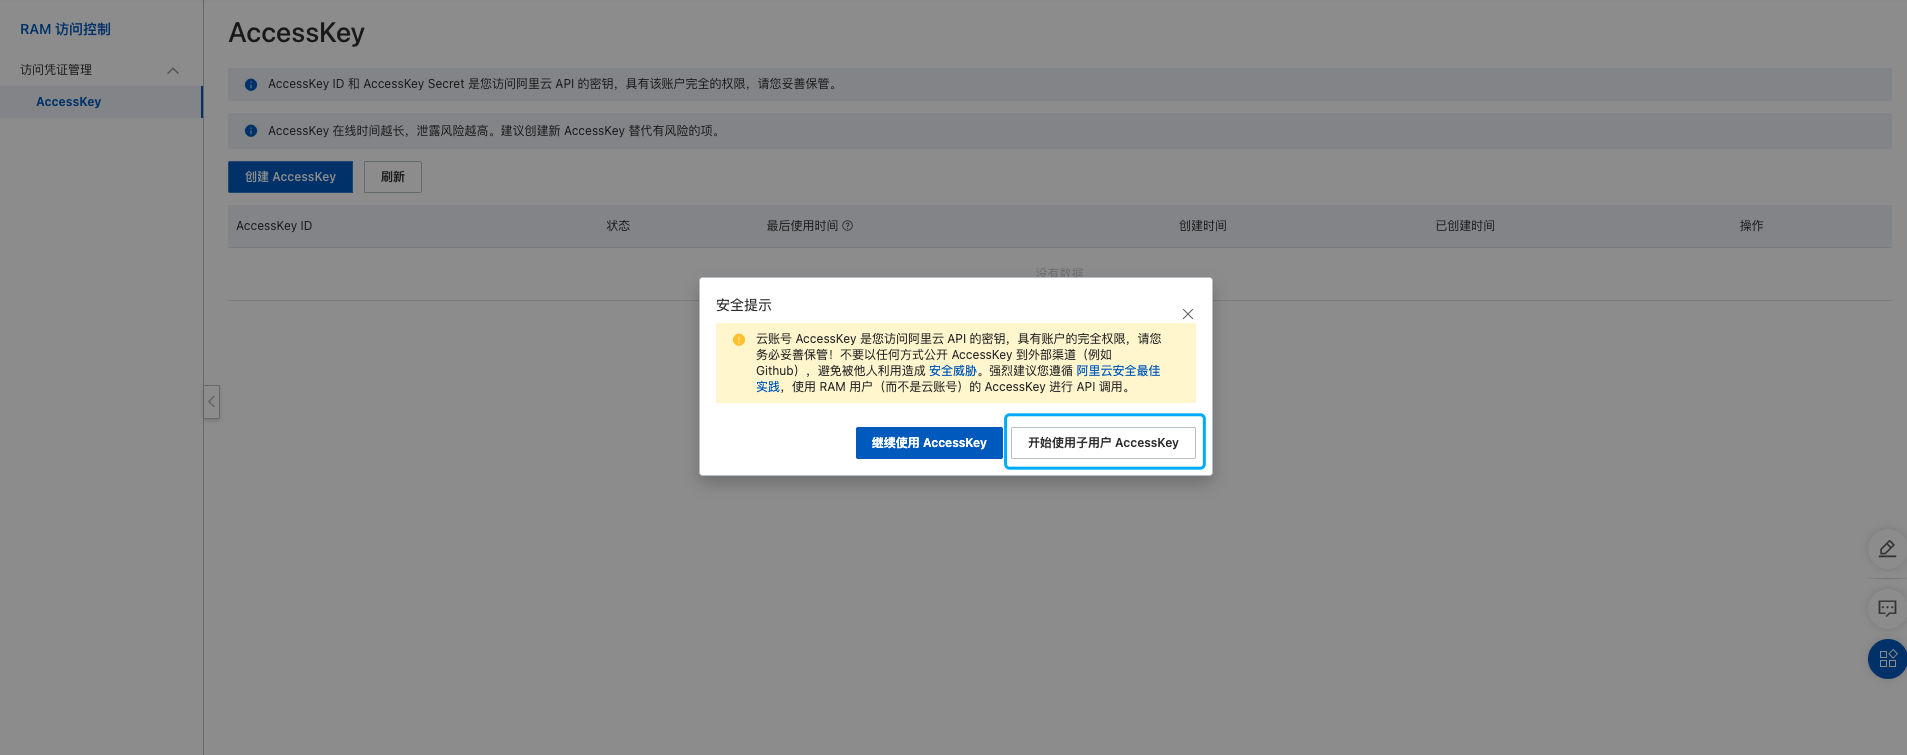
Task: Click 创建 AccessKey button
Action: 290,177
